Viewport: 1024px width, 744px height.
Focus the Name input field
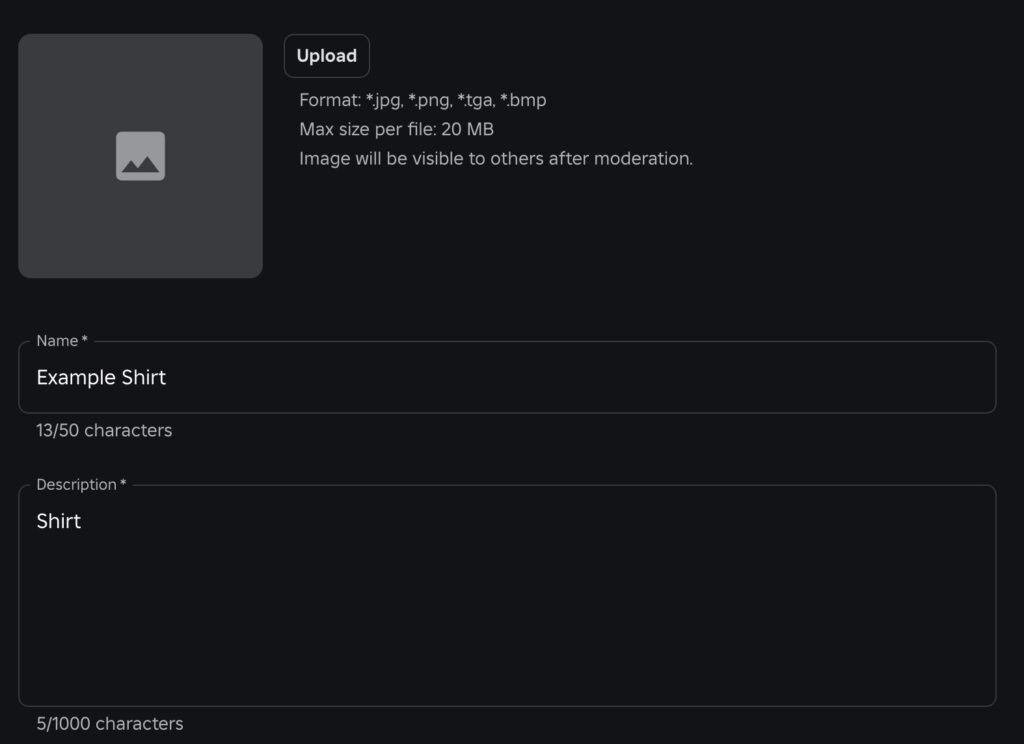507,377
